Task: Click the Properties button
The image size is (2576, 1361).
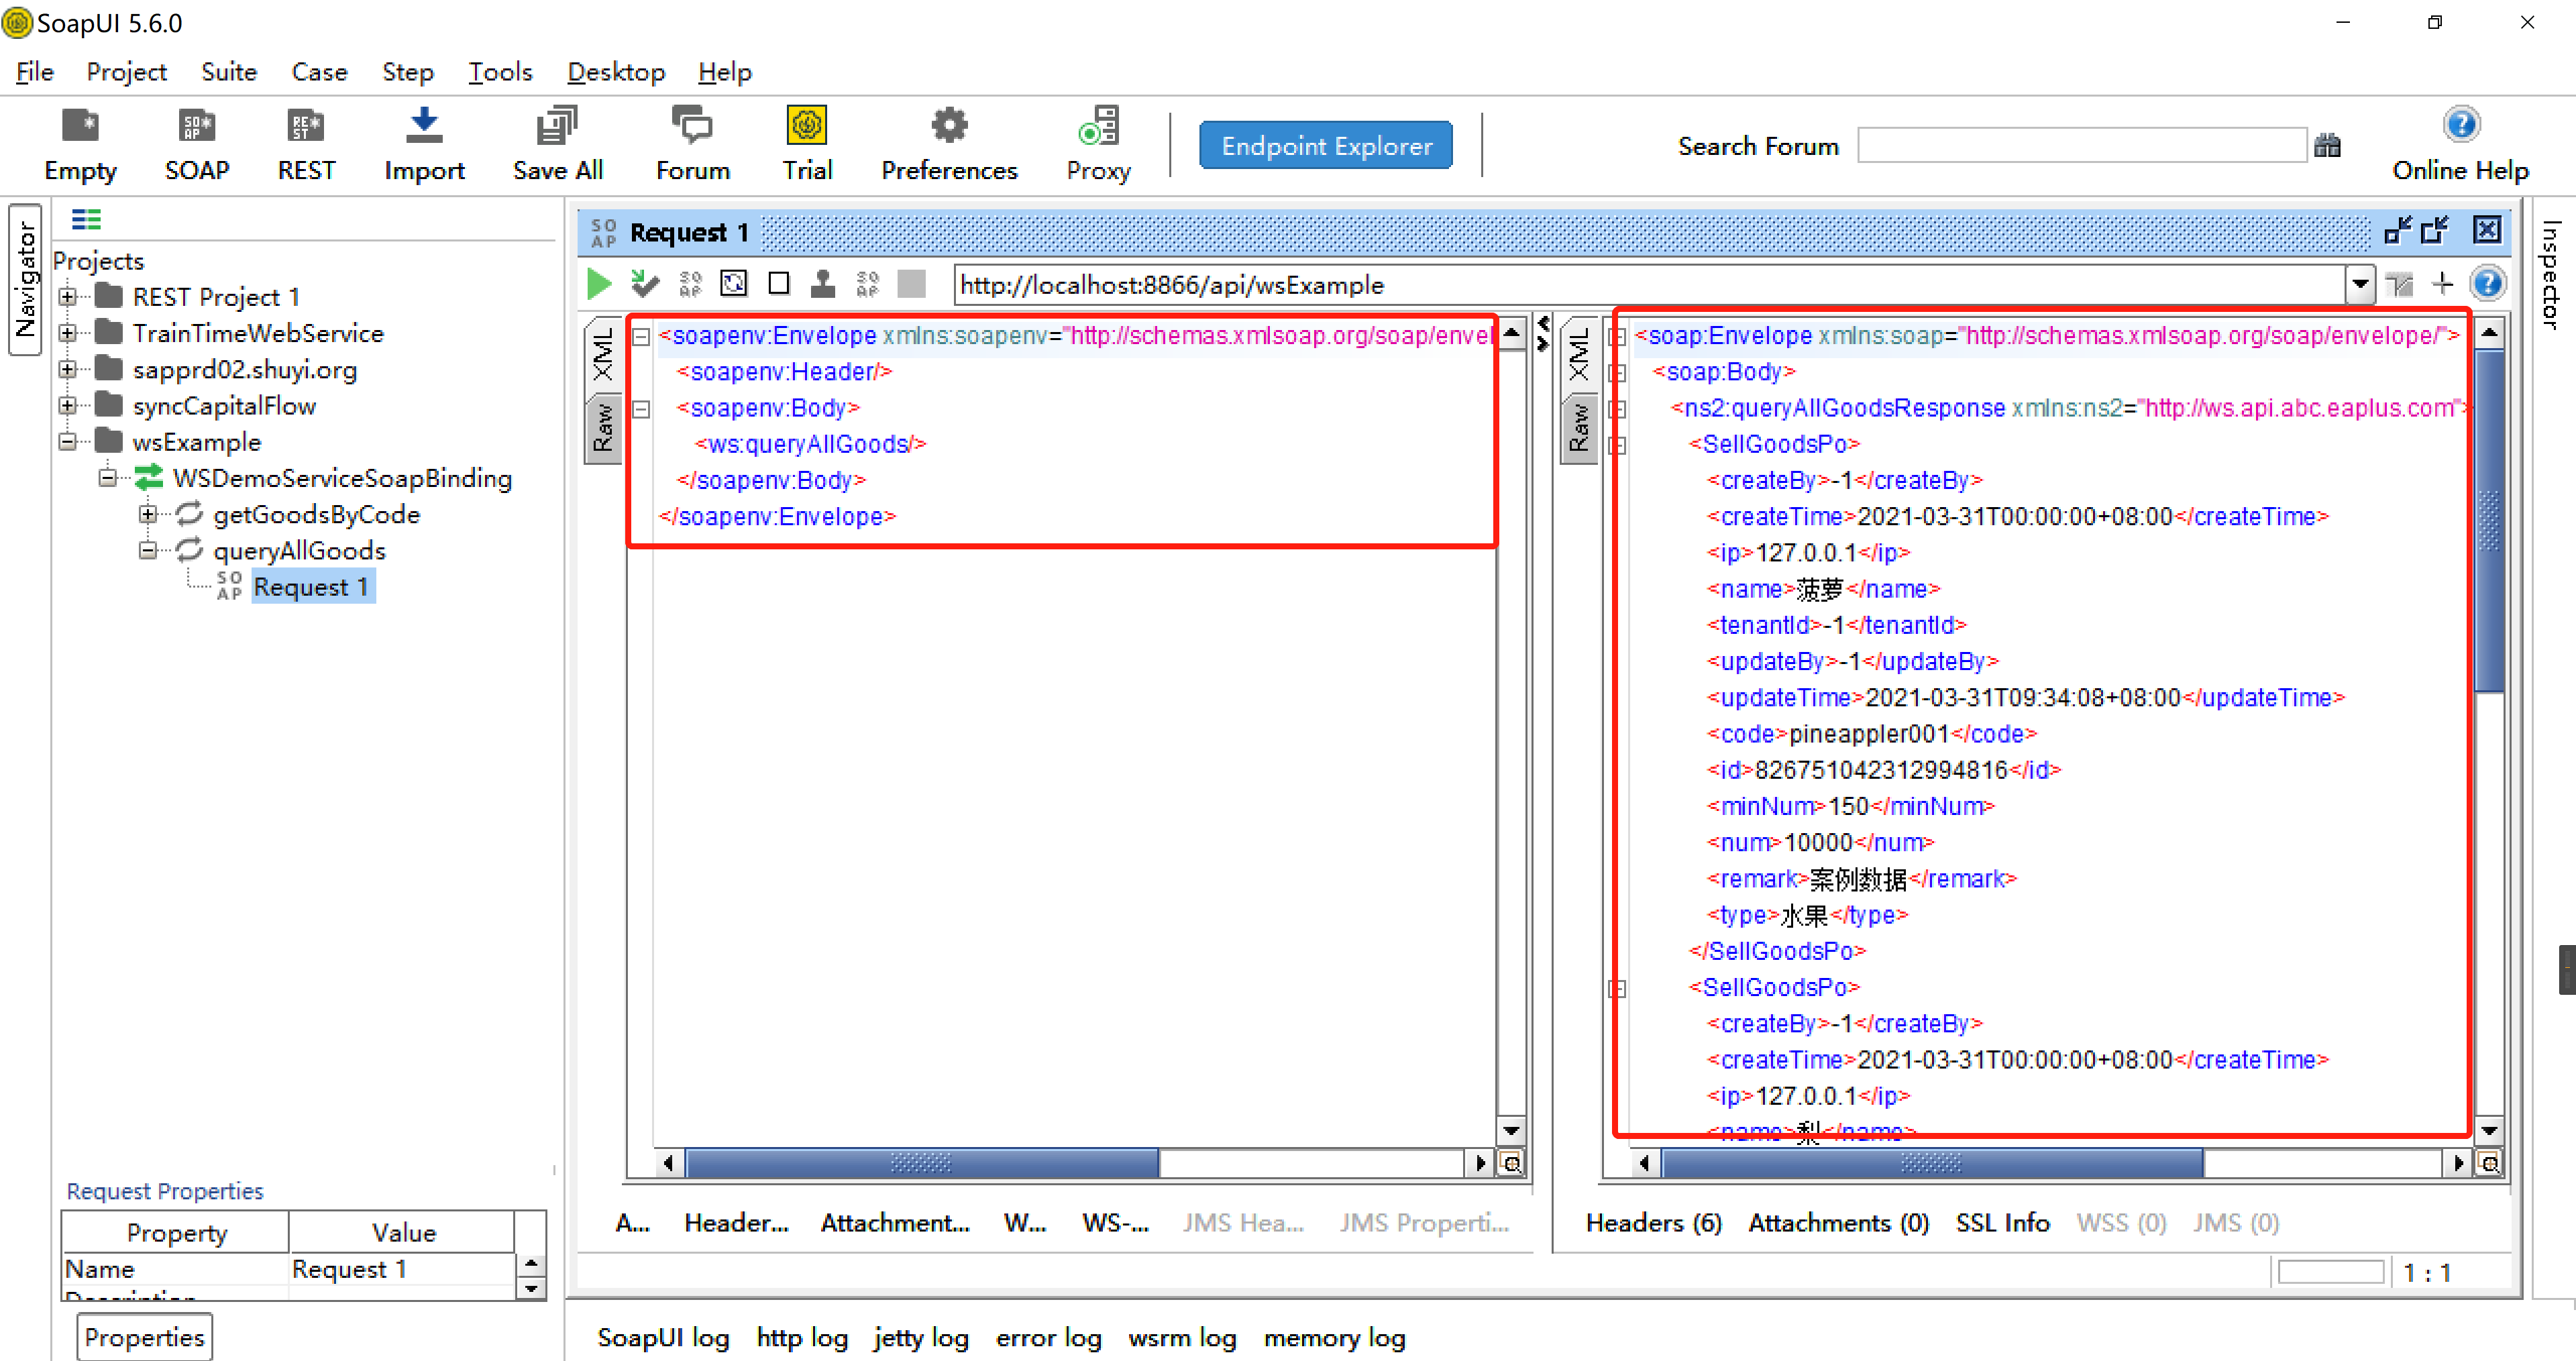Action: click(144, 1337)
